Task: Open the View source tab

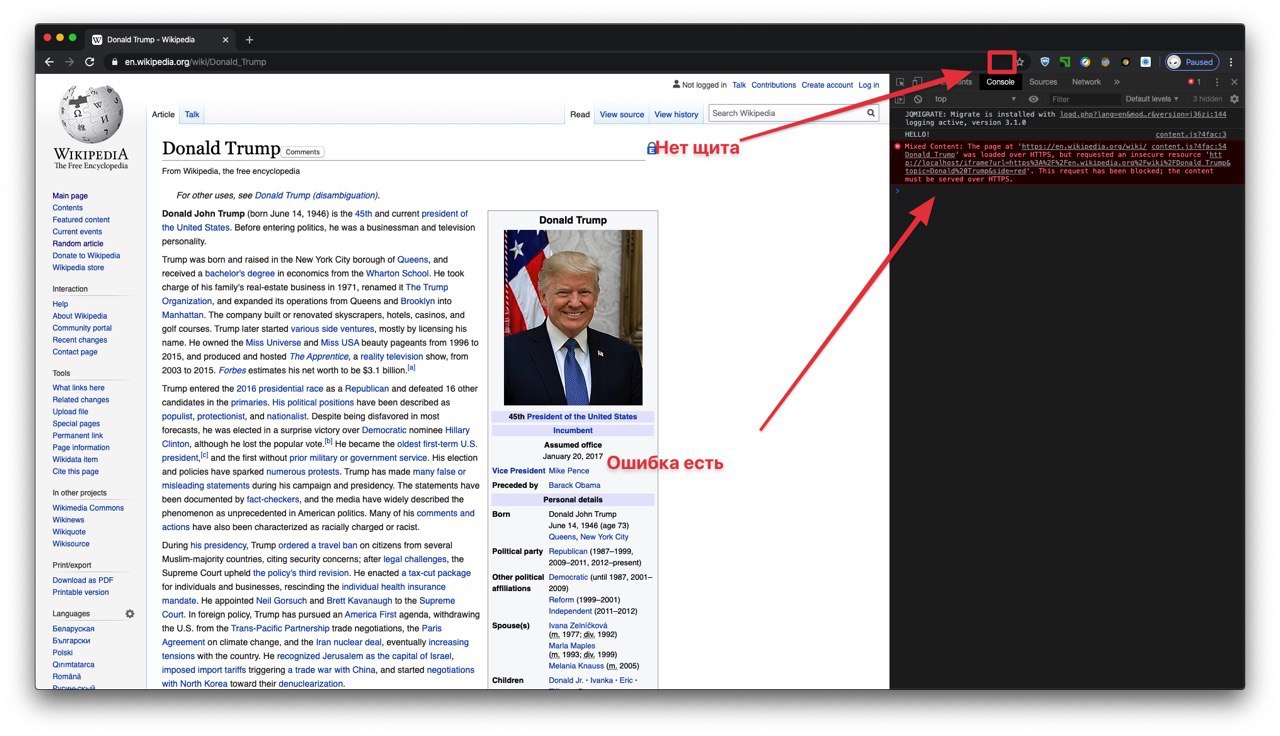Action: coord(622,115)
